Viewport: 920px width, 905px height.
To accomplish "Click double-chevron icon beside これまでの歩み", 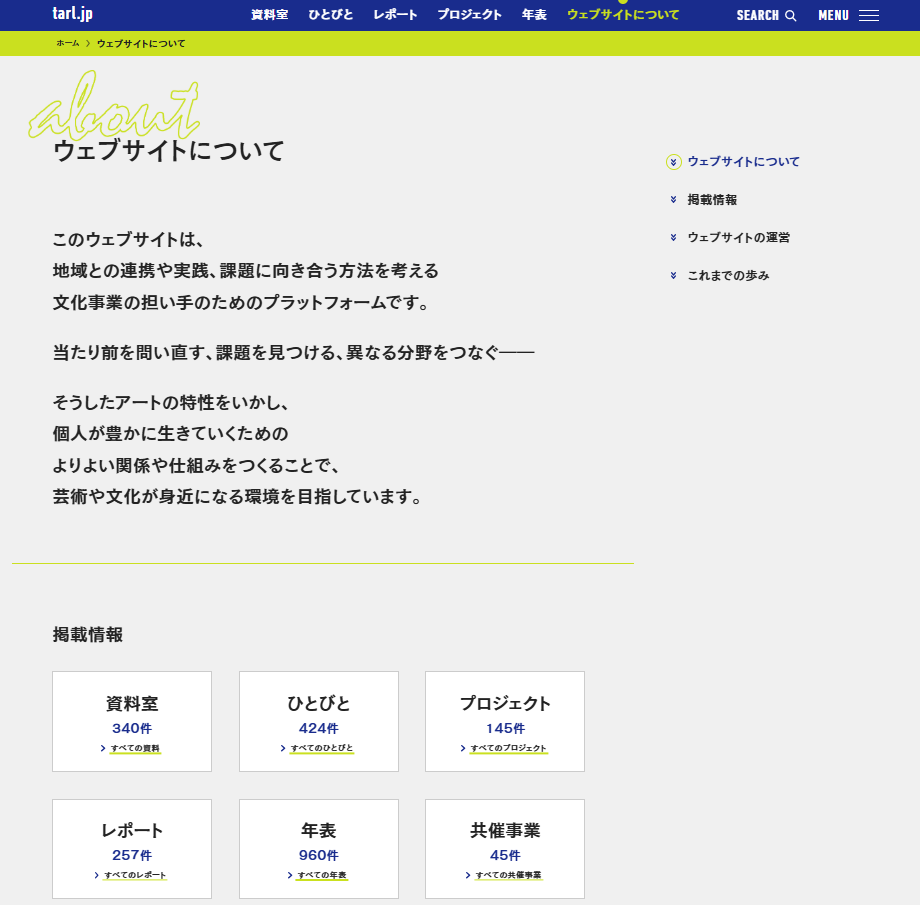I will coord(674,275).
